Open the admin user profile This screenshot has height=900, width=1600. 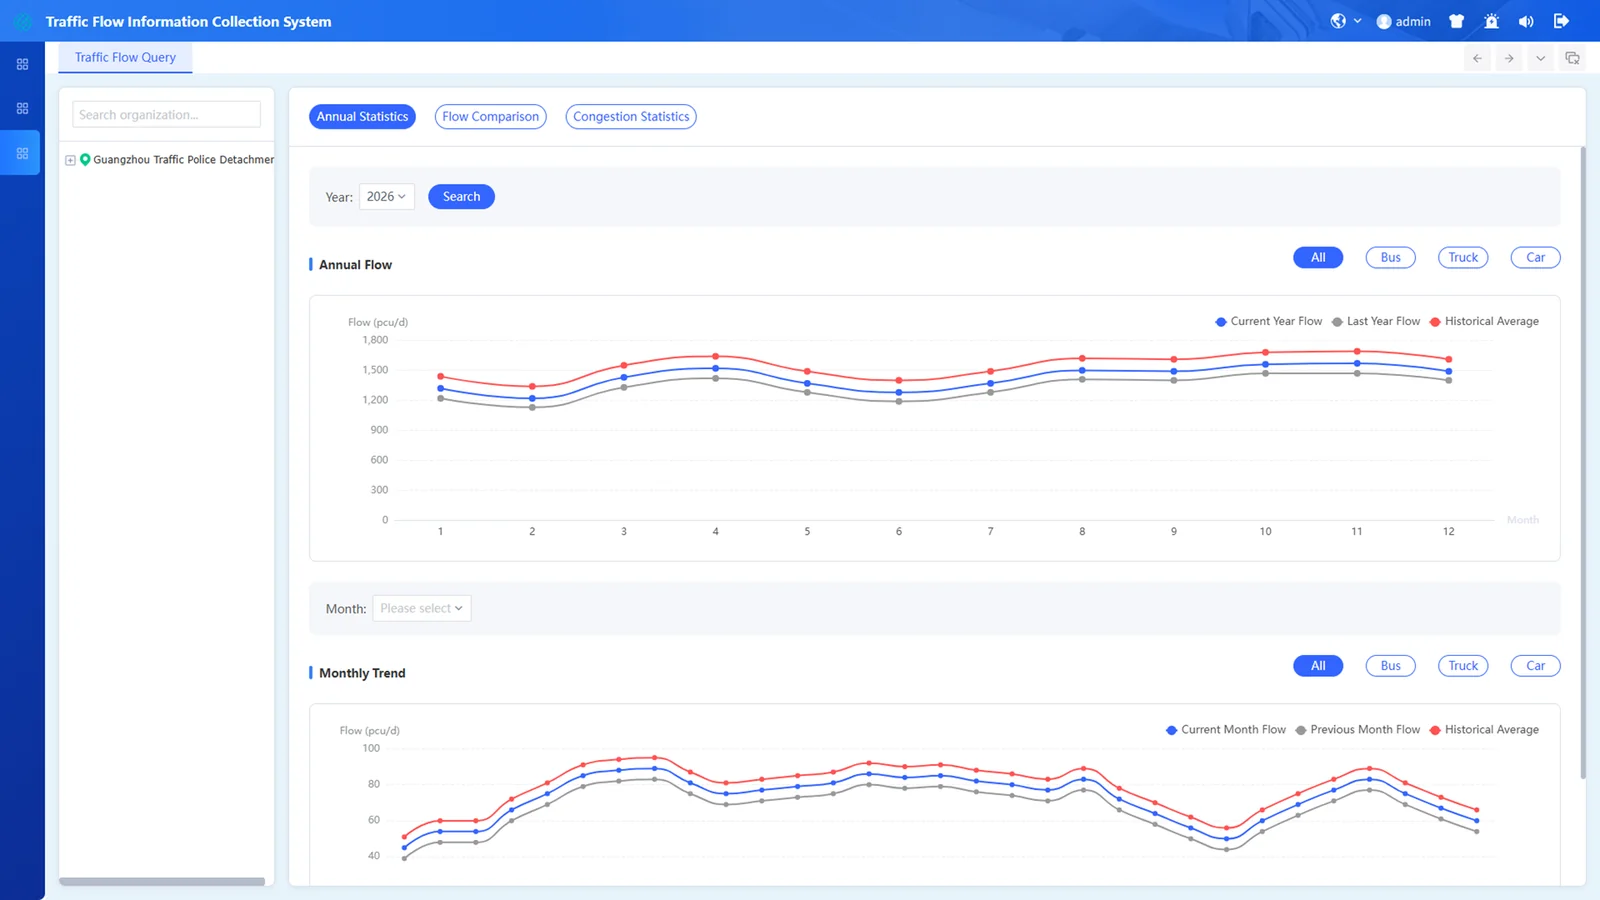1403,21
